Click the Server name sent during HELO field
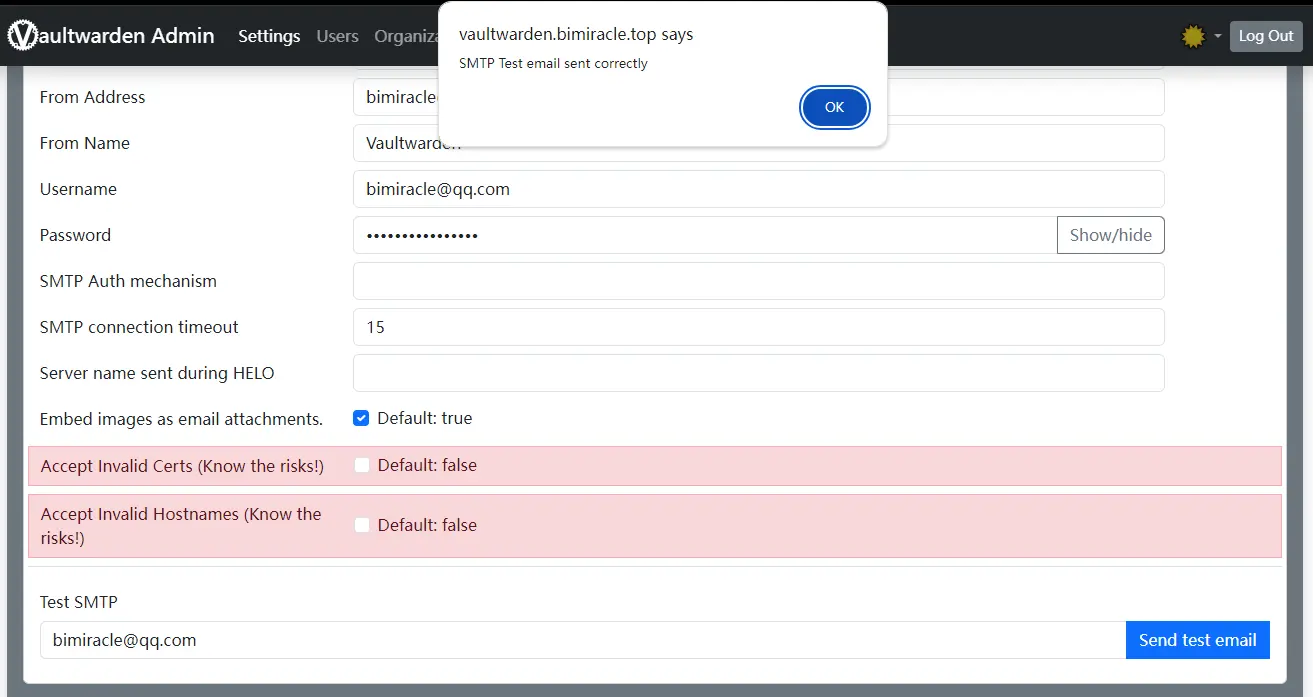1313x697 pixels. point(758,373)
